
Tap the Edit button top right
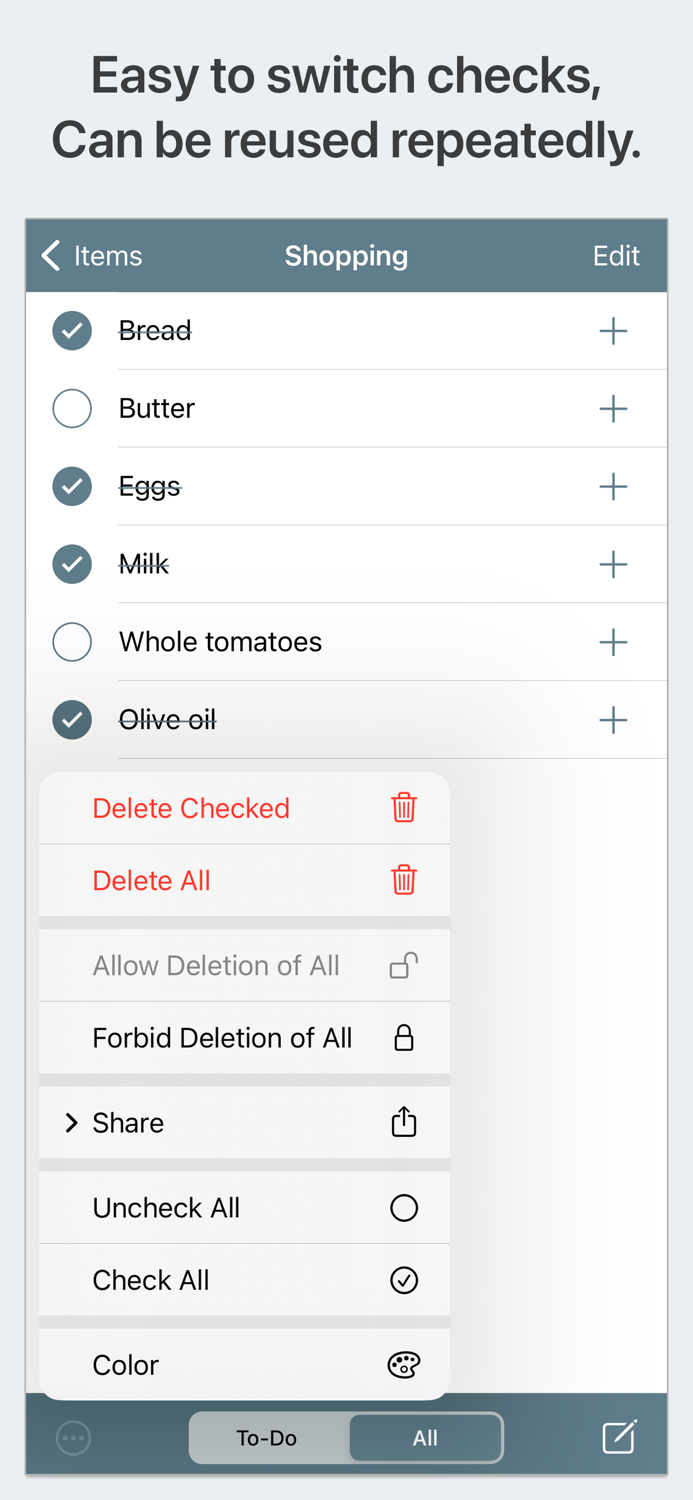616,256
